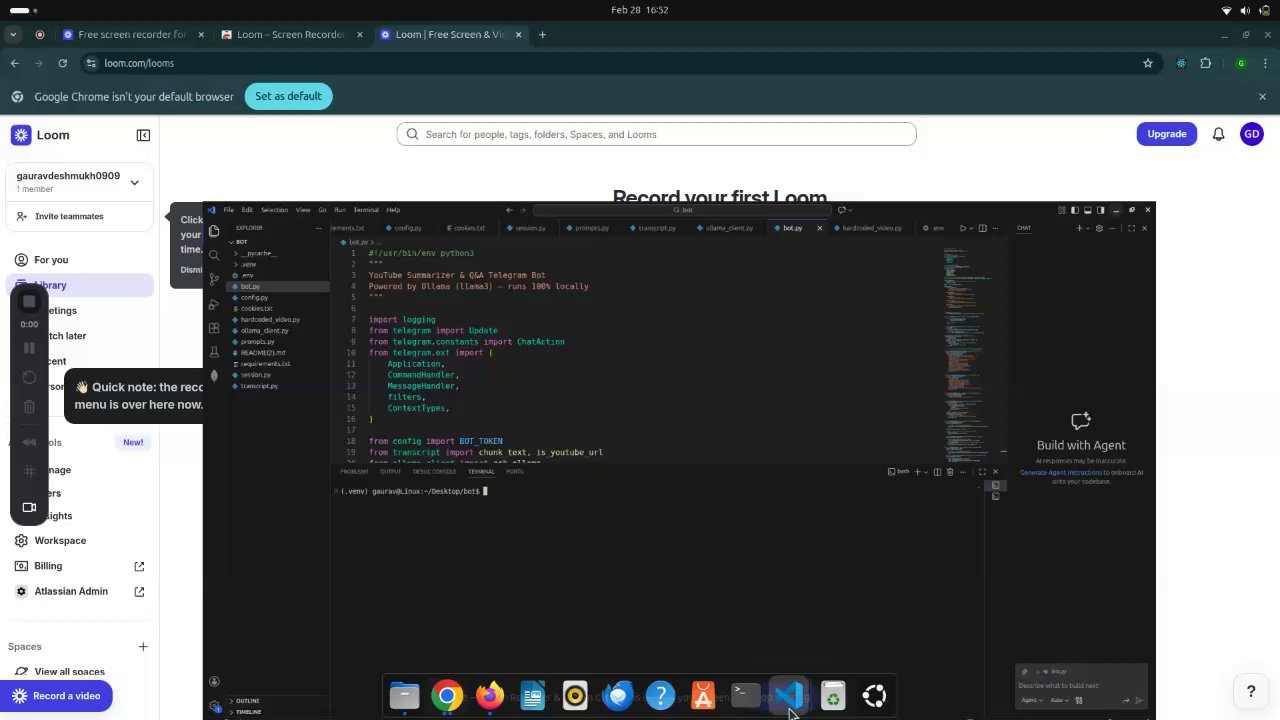Image resolution: width=1280 pixels, height=720 pixels.
Task: Open Files app in Ubuntu dock
Action: [404, 695]
